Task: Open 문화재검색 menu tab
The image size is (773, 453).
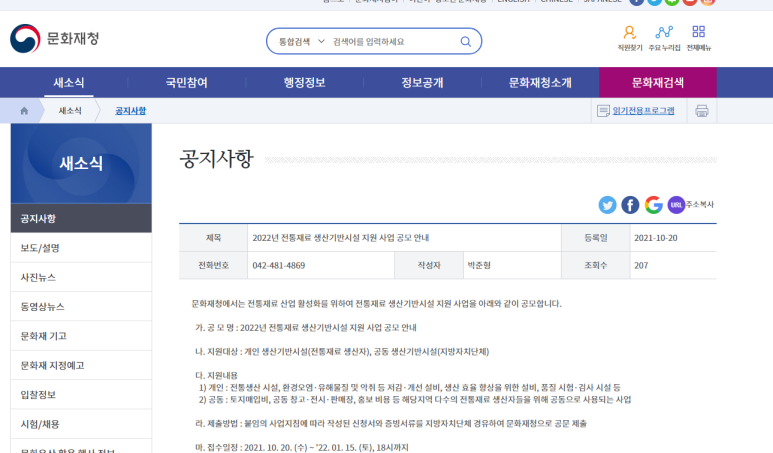Action: 658,82
